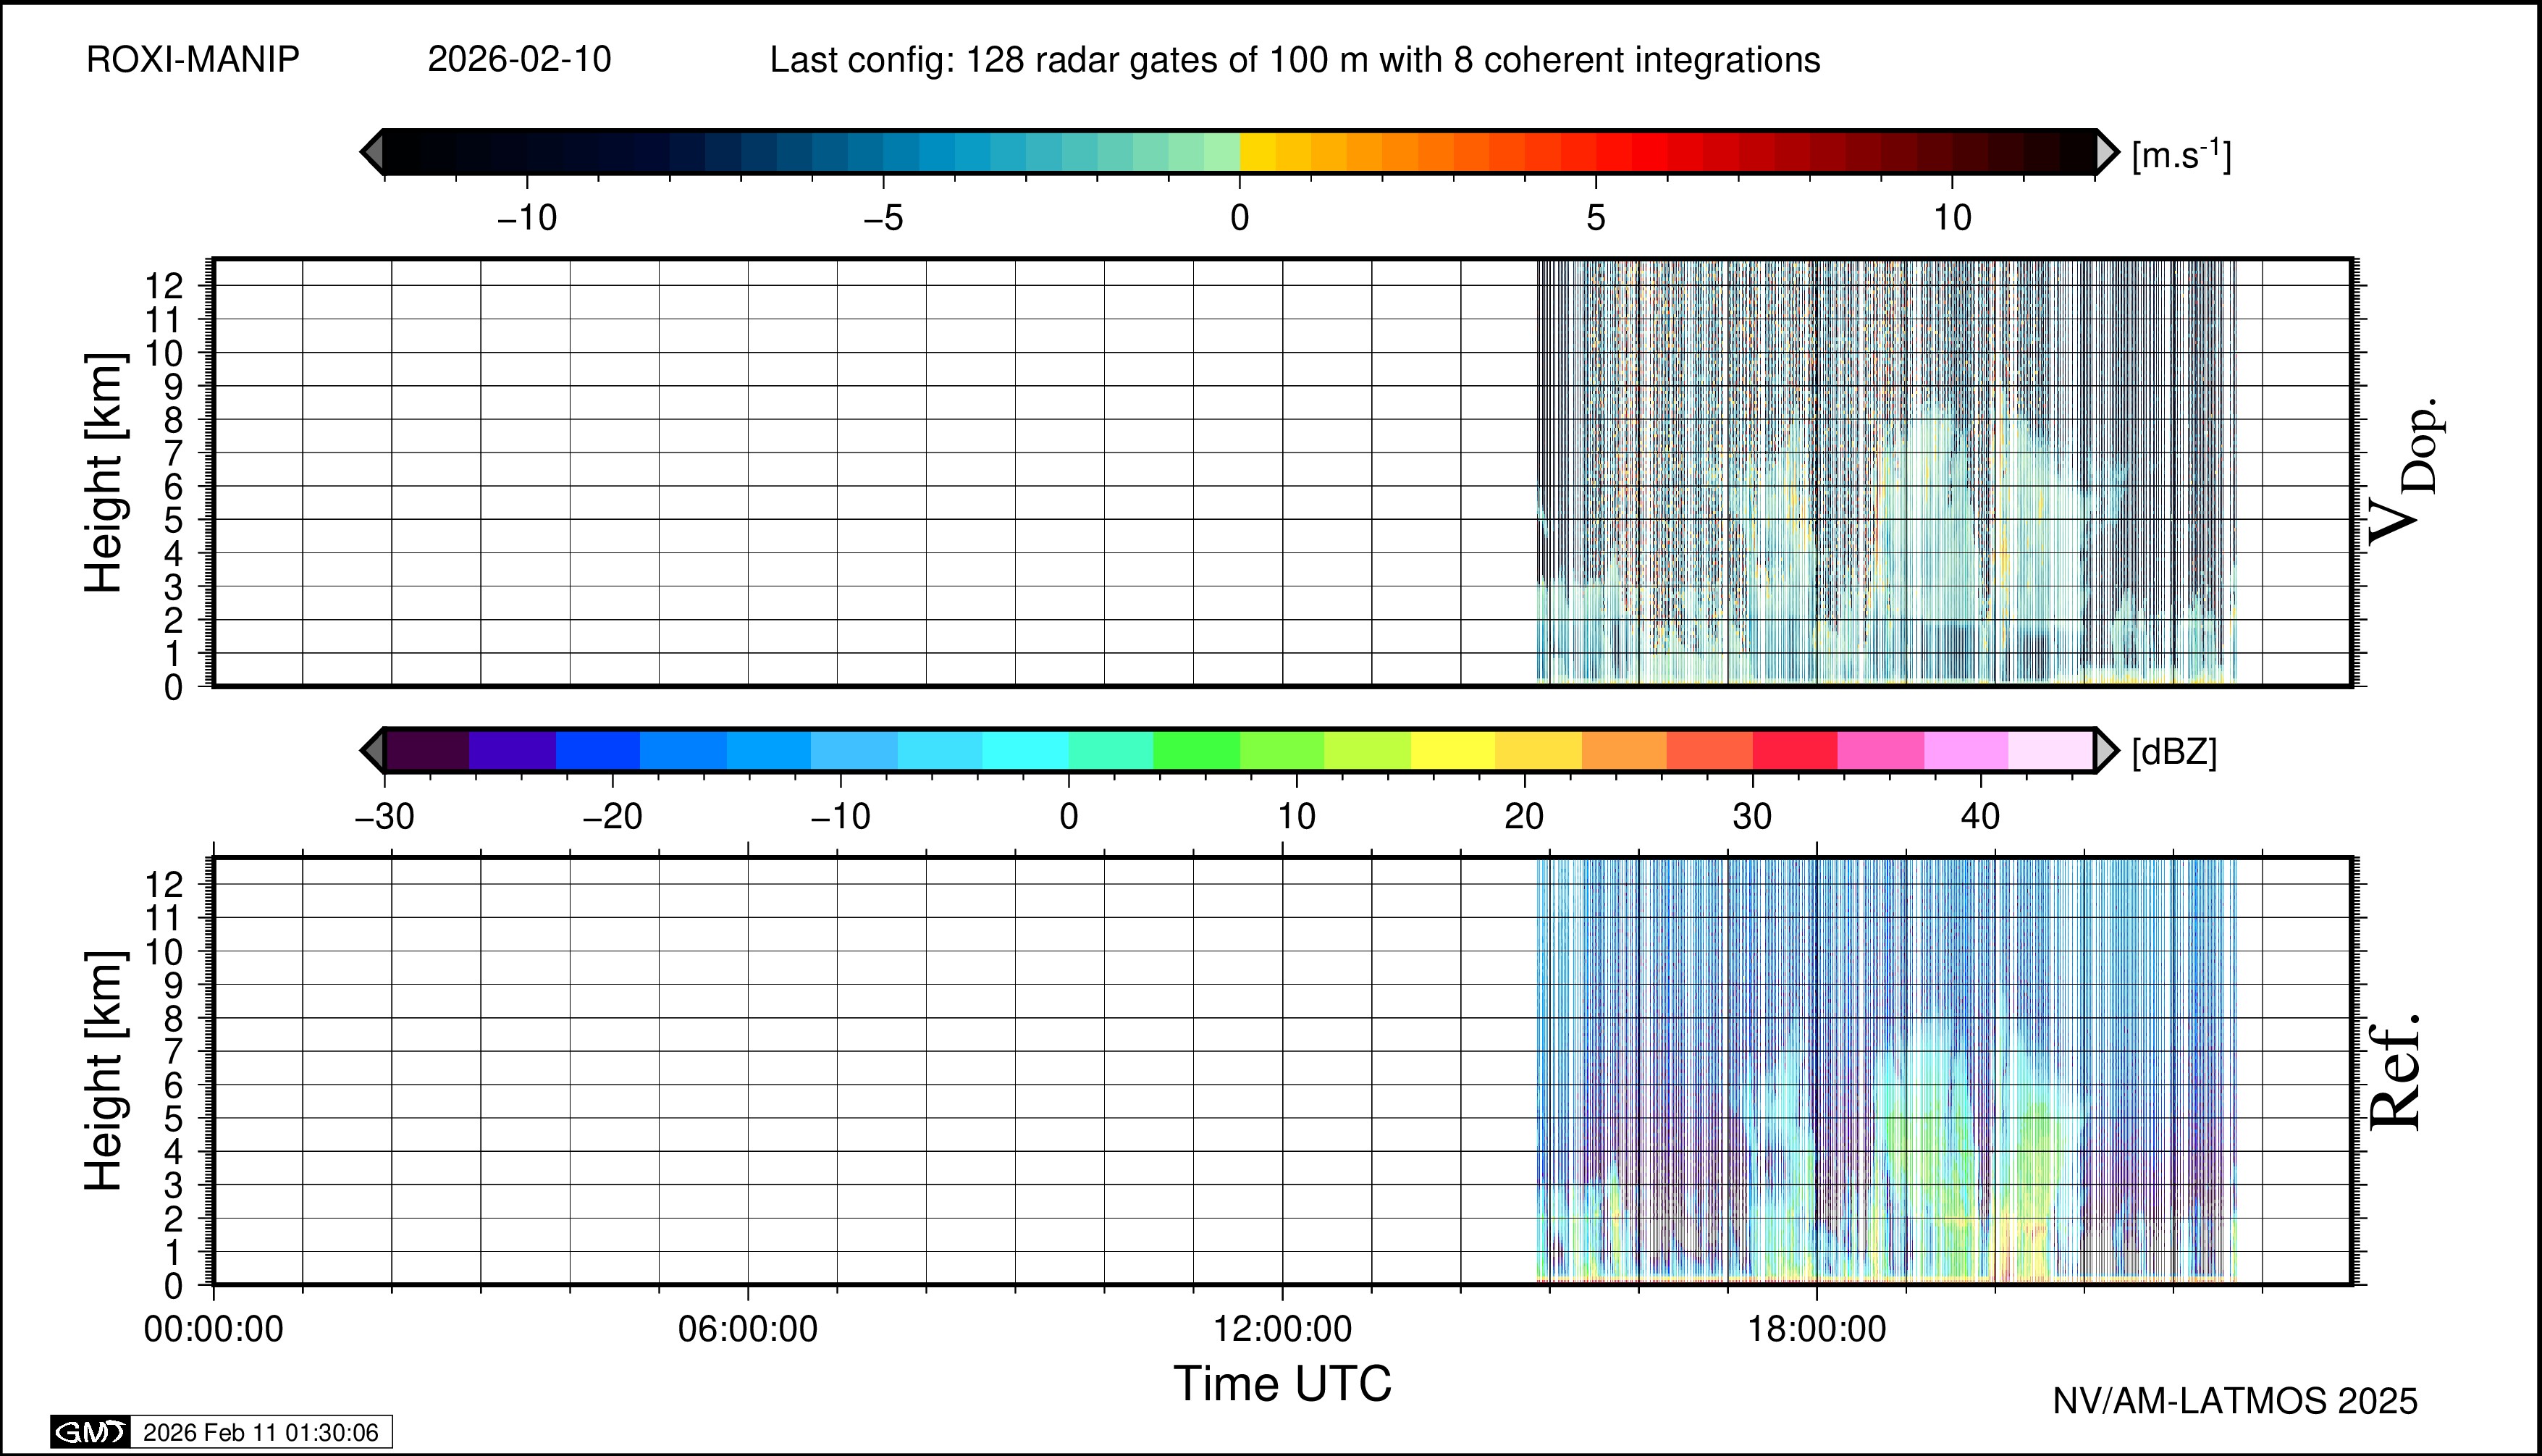Image resolution: width=2542 pixels, height=1456 pixels.
Task: Click the ROXI-MANIP title text
Action: [193, 60]
